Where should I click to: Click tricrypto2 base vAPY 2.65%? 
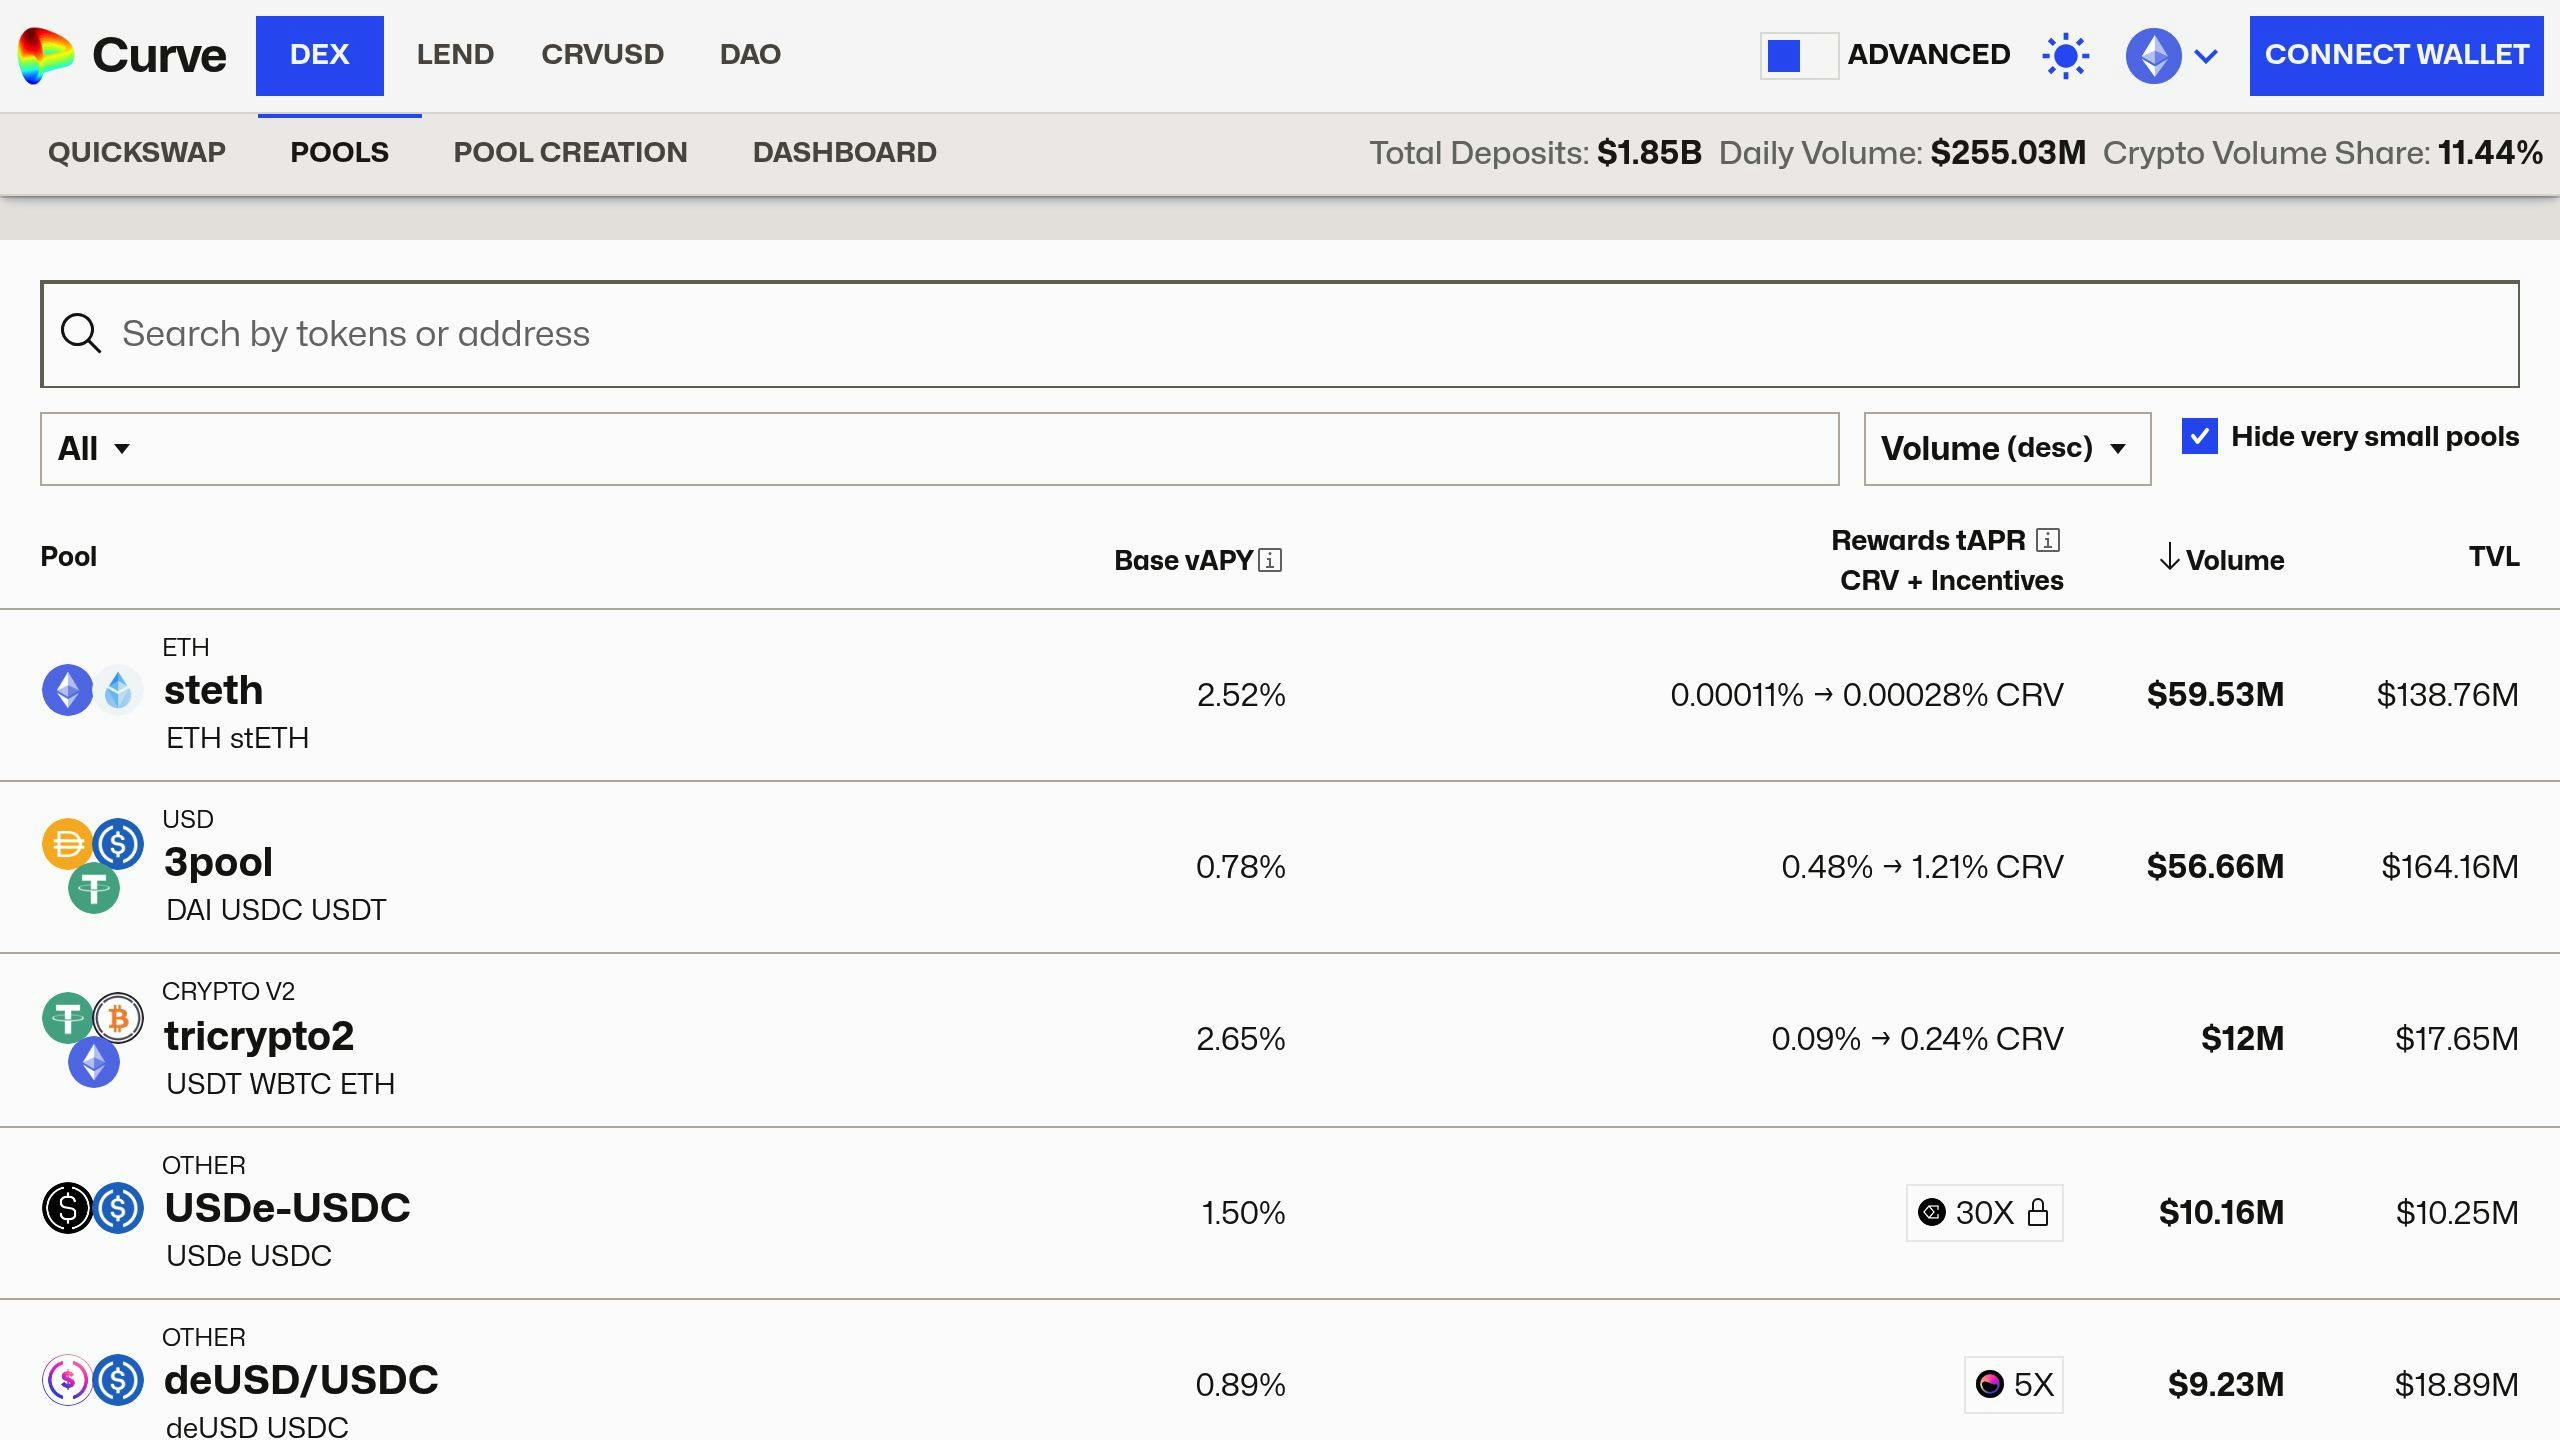[1240, 1038]
